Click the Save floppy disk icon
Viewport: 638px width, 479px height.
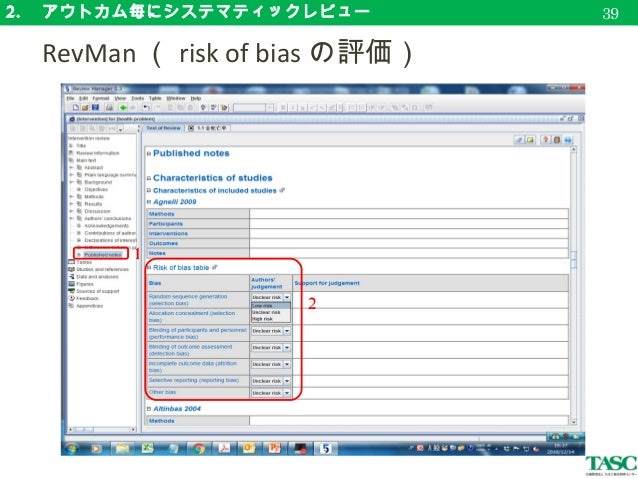click(95, 107)
